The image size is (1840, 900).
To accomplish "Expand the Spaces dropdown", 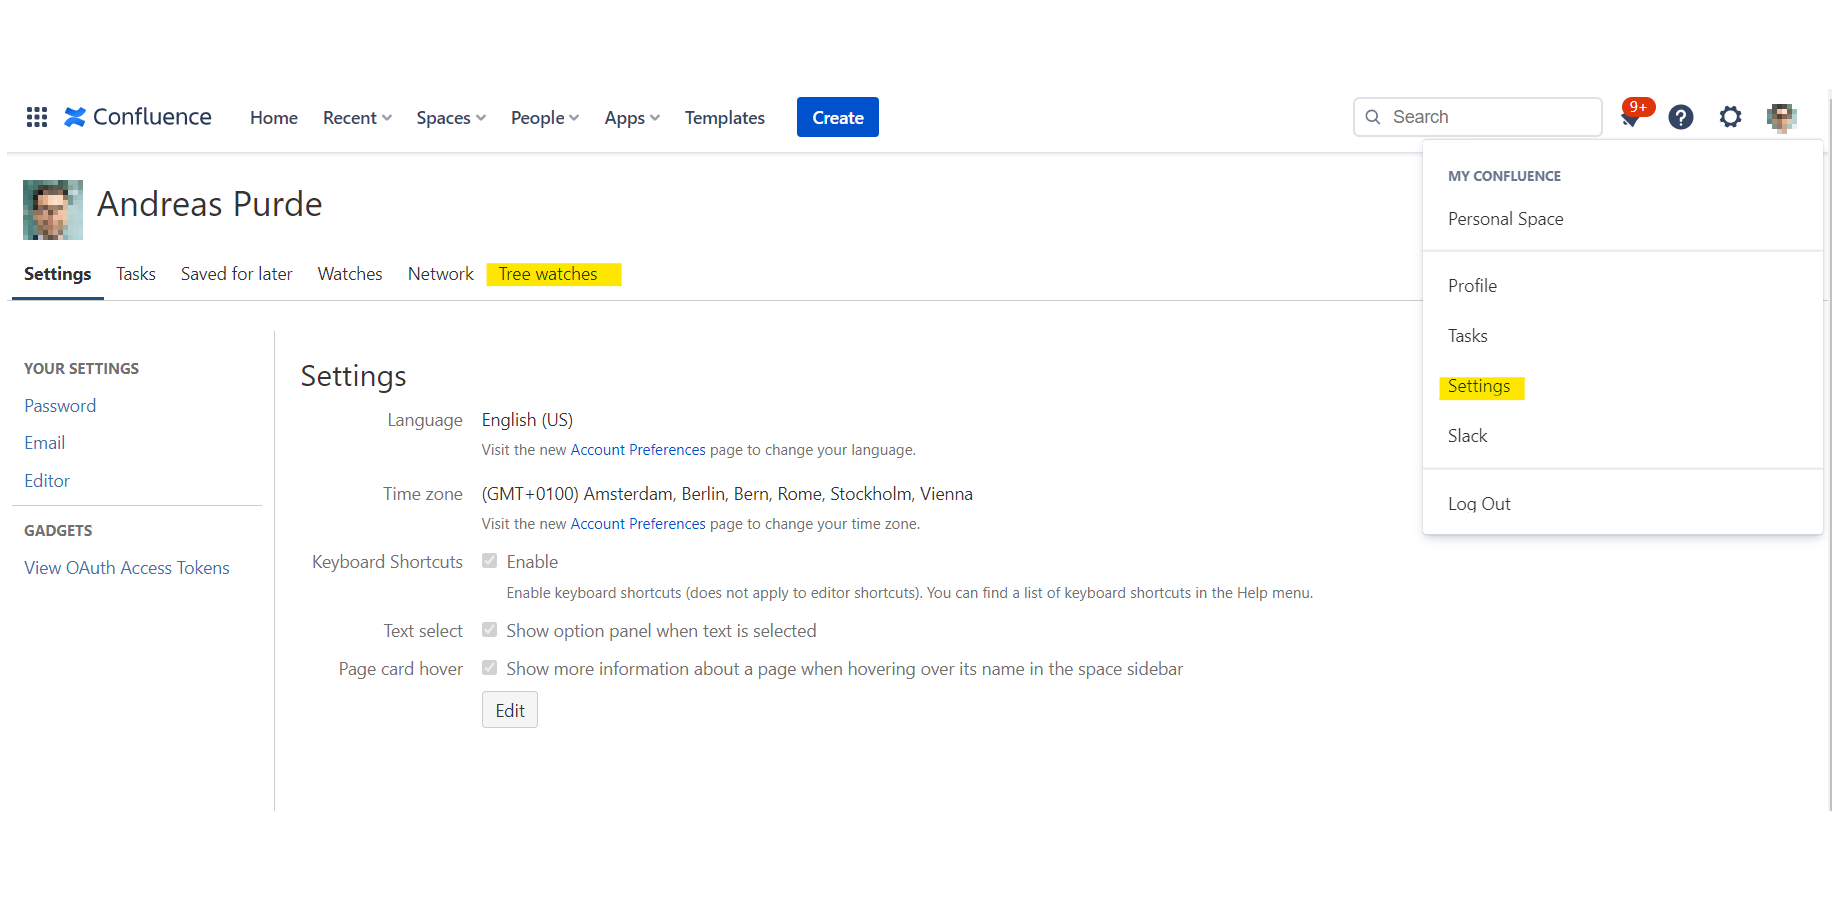I will coord(451,118).
